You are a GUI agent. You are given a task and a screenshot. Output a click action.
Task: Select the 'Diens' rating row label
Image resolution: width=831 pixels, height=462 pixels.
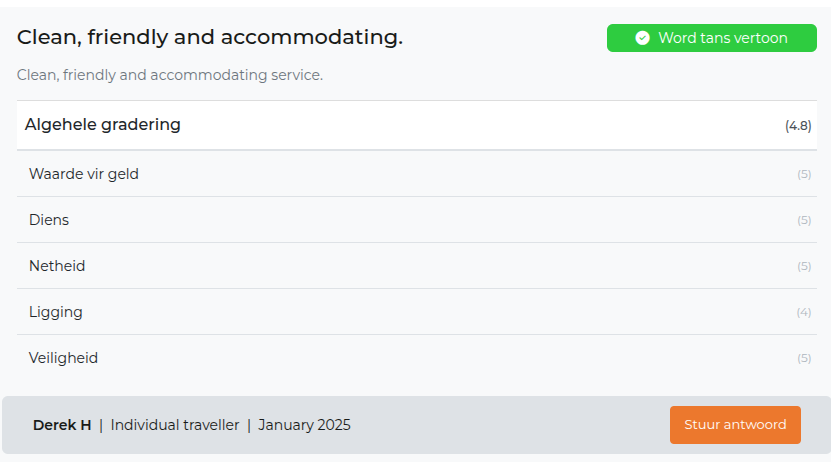[49, 220]
